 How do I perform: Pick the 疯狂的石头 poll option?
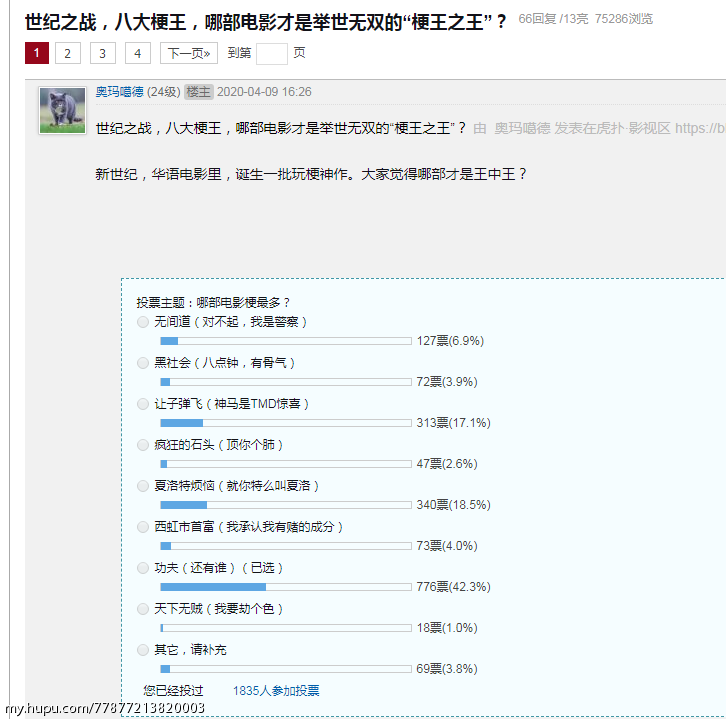pyautogui.click(x=143, y=445)
